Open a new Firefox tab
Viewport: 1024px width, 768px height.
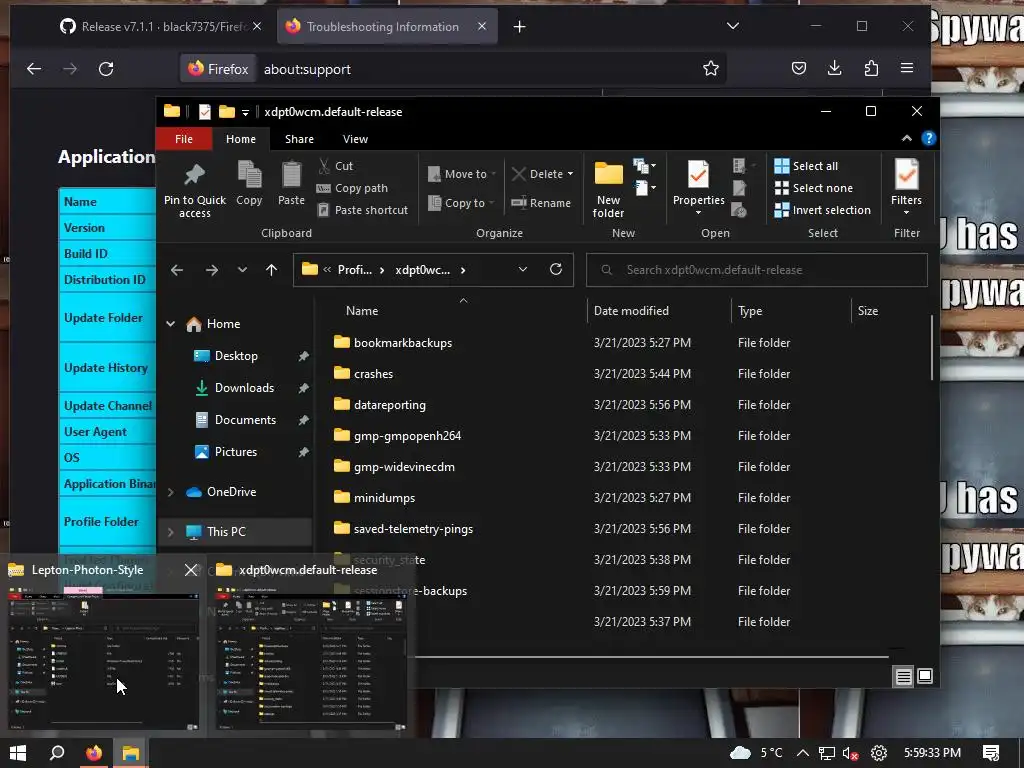coord(519,27)
